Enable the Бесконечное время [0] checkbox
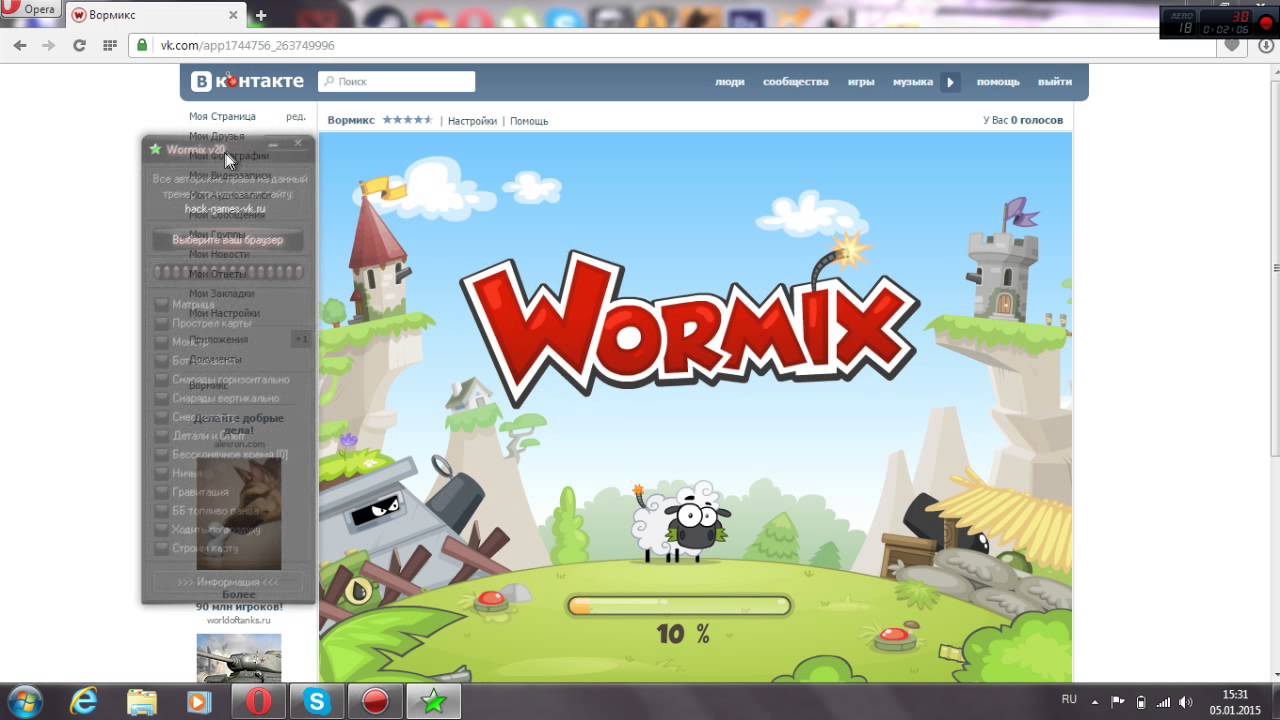Image resolution: width=1280 pixels, height=720 pixels. 161,454
